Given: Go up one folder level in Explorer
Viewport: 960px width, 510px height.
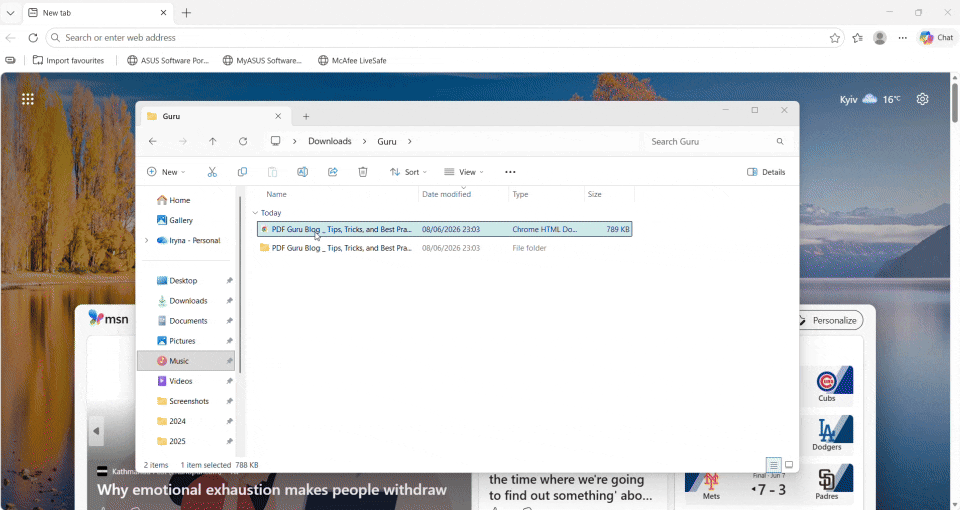Looking at the screenshot, I should click(x=212, y=141).
